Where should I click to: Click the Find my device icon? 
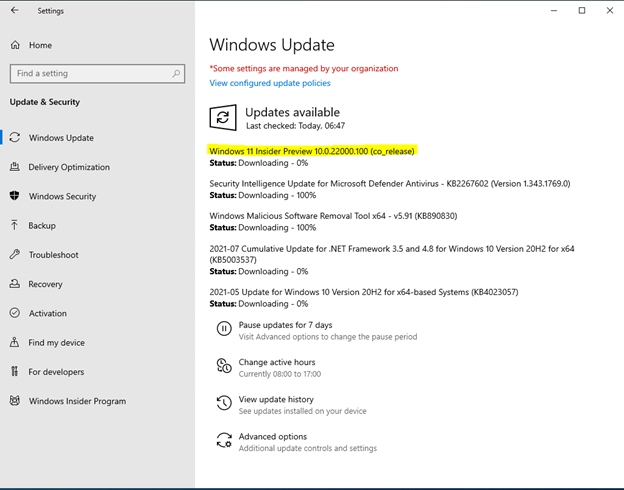click(15, 342)
